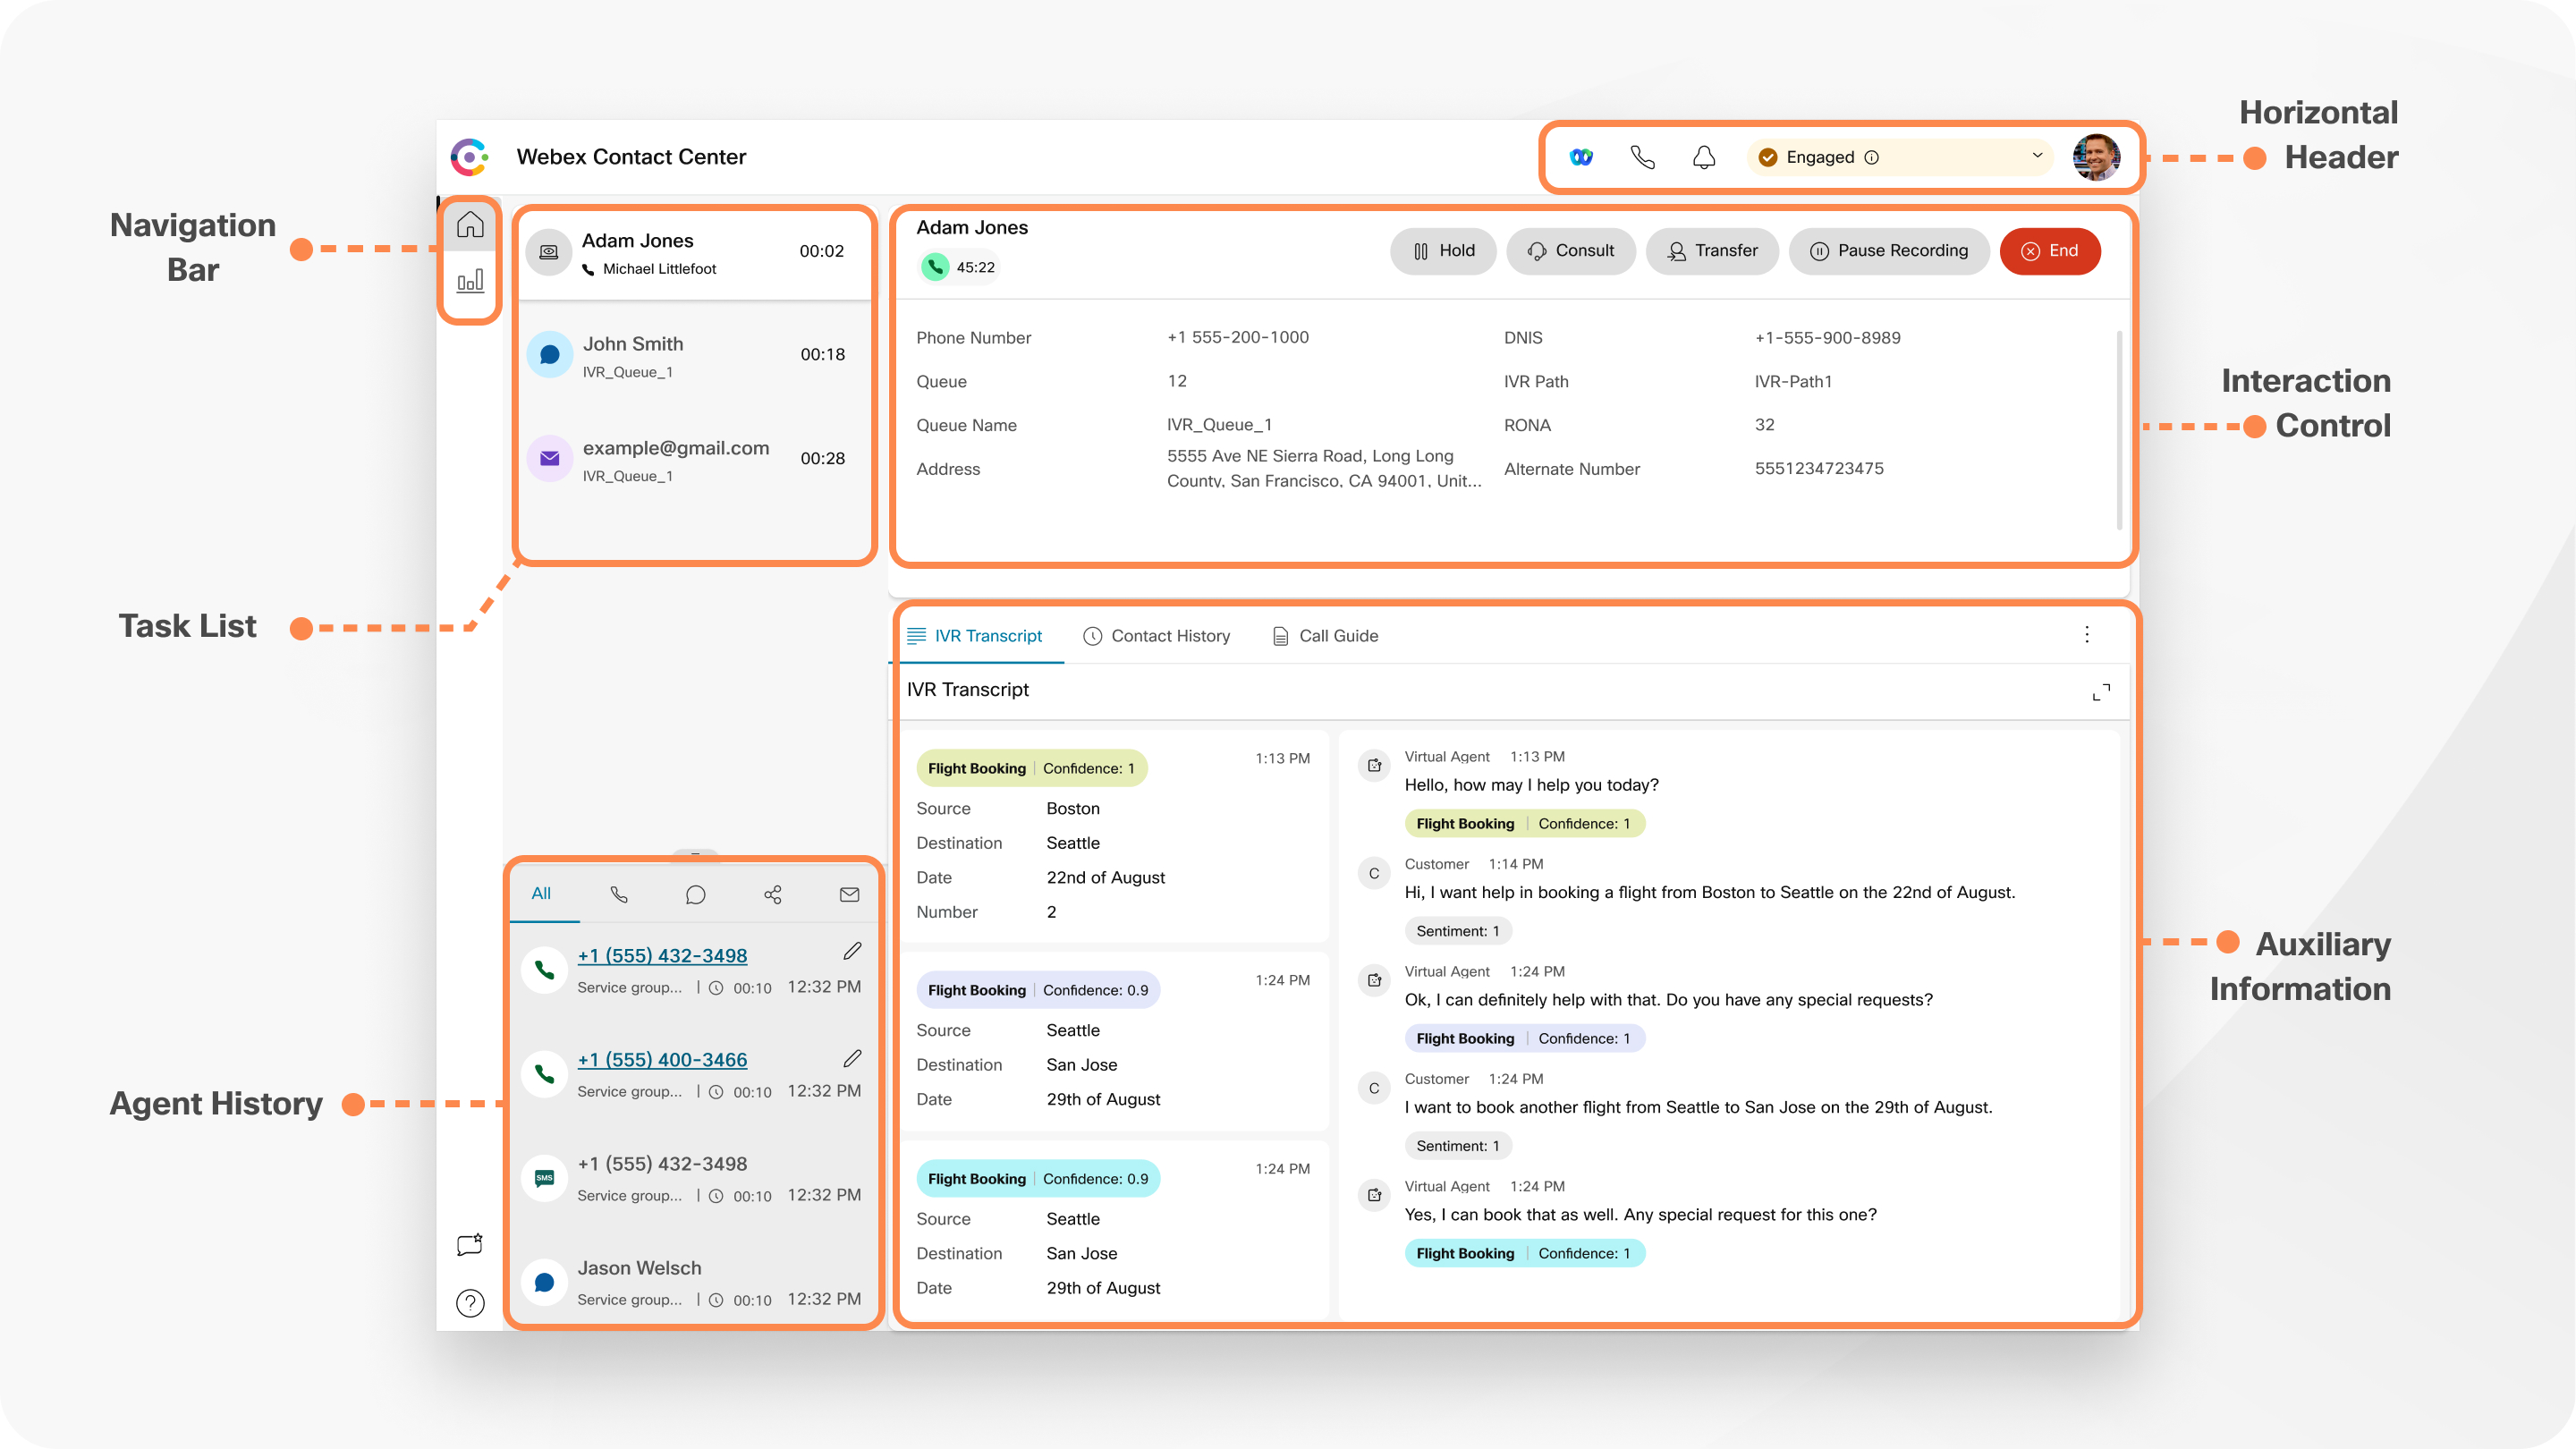Select the Consult call option

click(x=1568, y=251)
